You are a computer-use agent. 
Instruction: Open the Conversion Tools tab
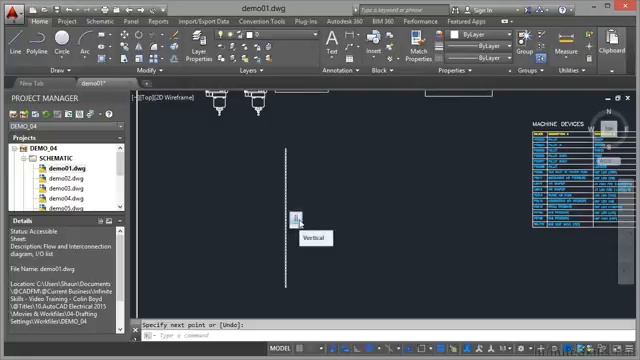[262, 21]
